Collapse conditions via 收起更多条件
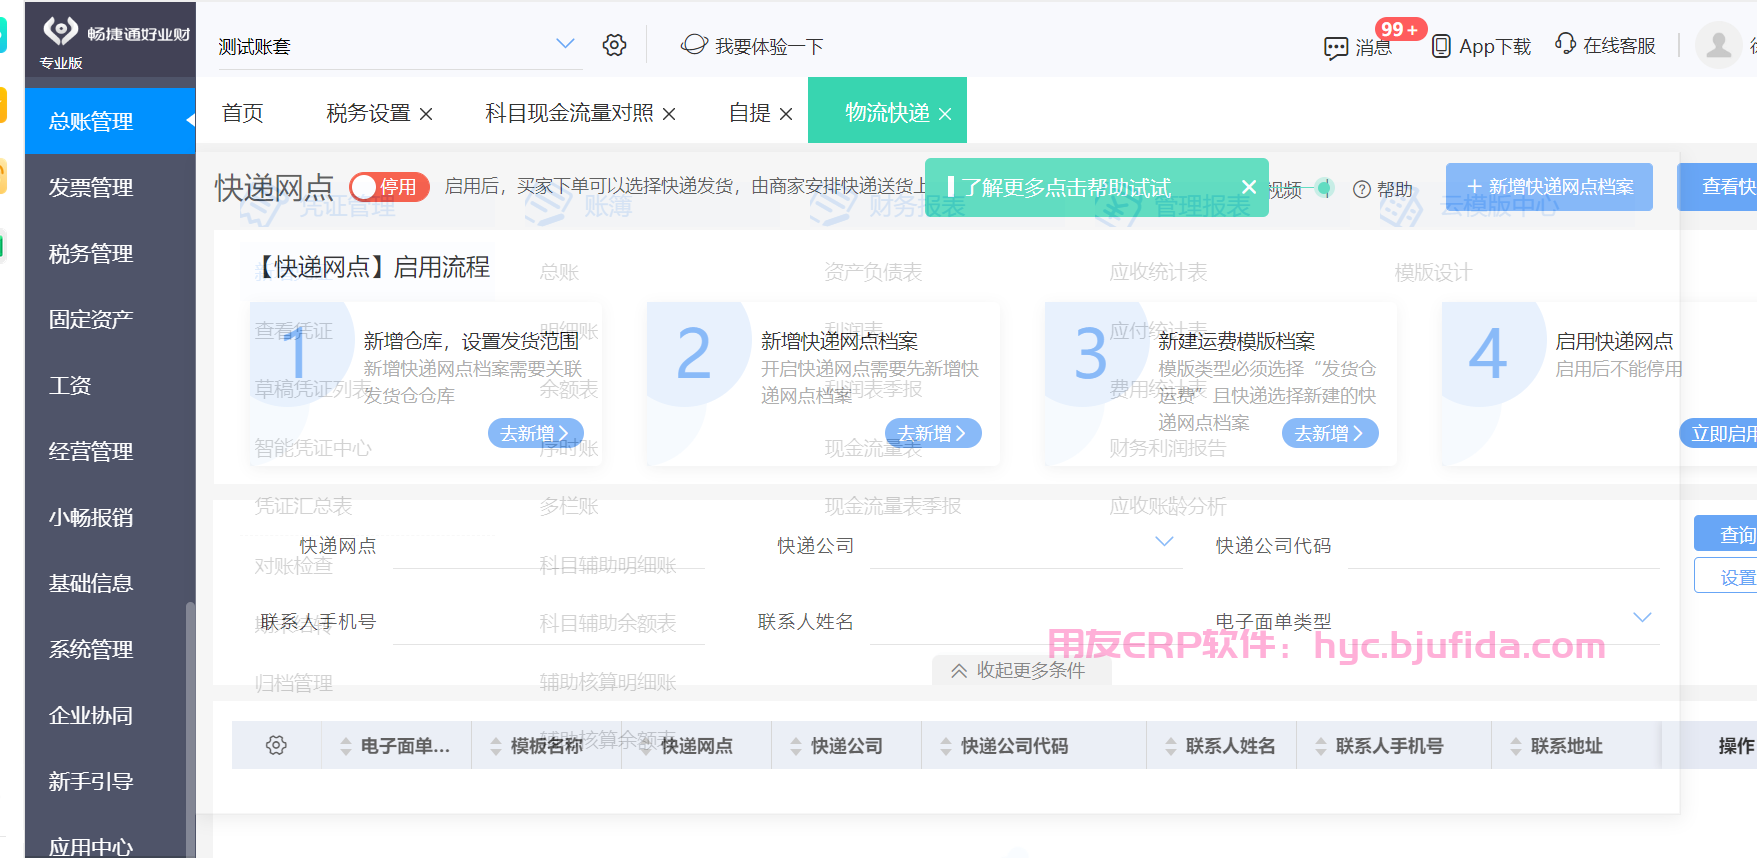Screen dimensions: 1757x858 click(1020, 670)
